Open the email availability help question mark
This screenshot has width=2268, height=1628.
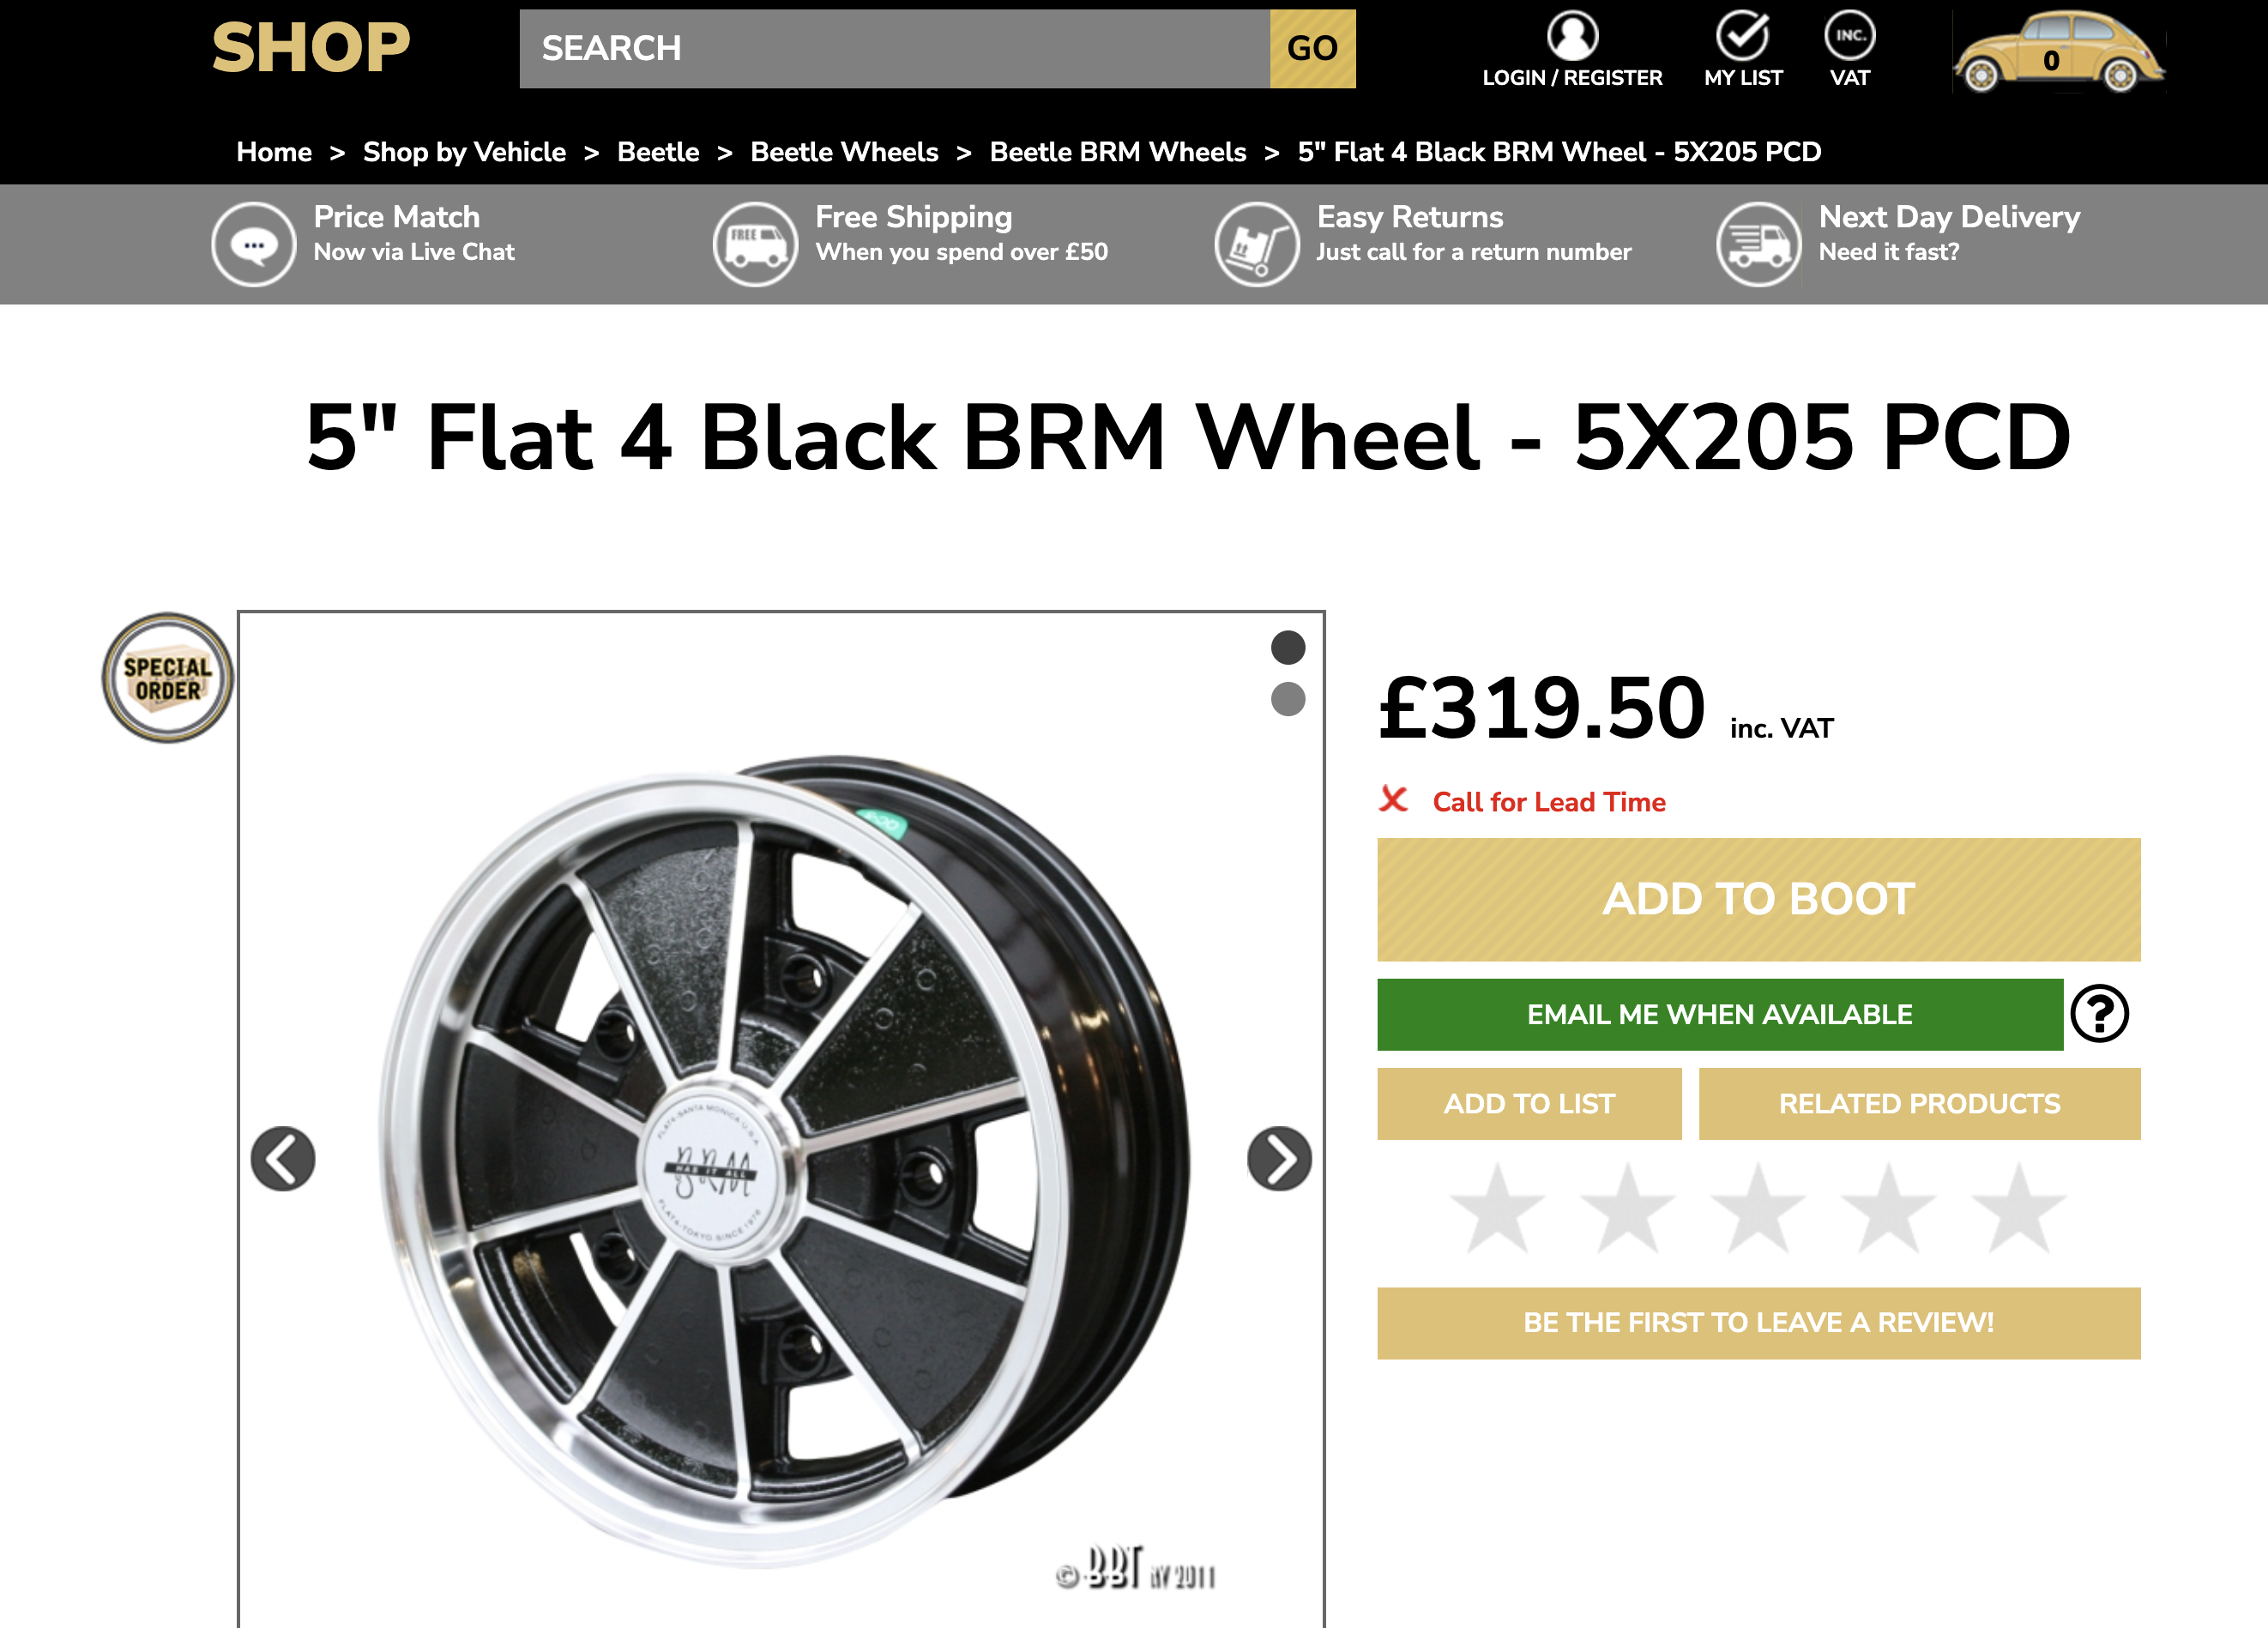2099,1014
